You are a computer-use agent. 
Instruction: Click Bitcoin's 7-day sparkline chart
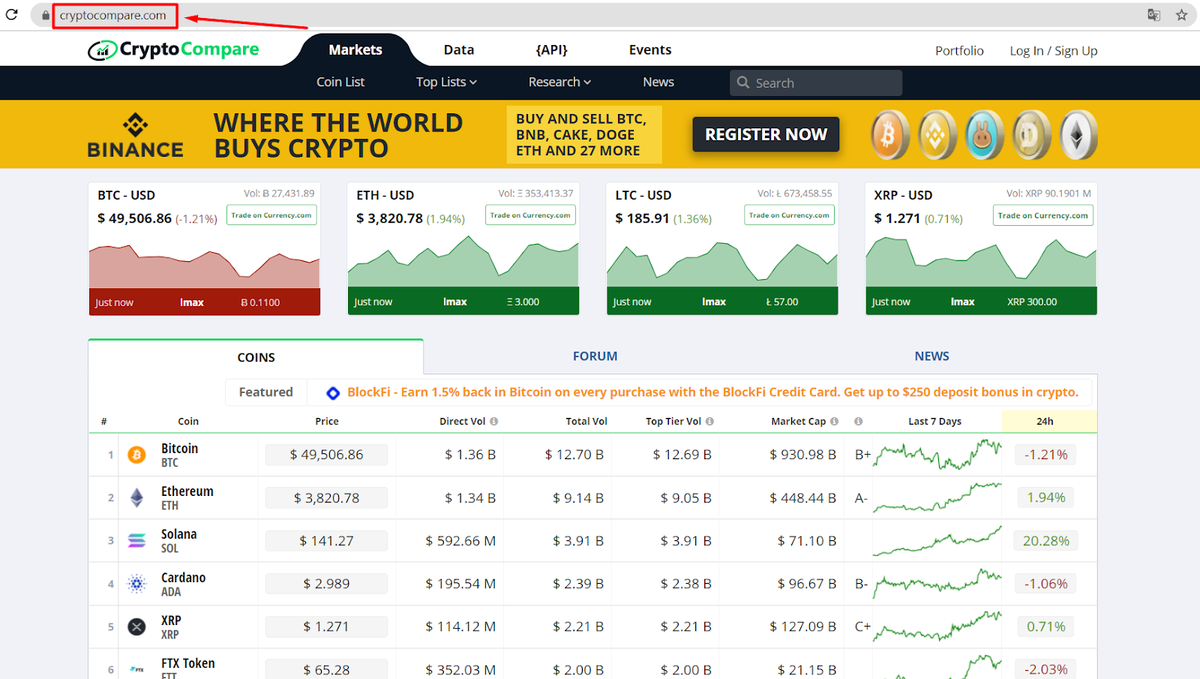click(937, 455)
